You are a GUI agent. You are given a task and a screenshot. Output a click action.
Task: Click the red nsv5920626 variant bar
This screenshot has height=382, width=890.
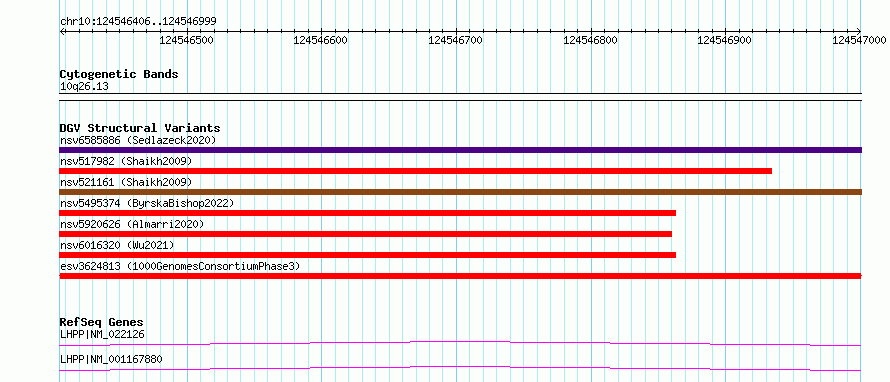[366, 234]
